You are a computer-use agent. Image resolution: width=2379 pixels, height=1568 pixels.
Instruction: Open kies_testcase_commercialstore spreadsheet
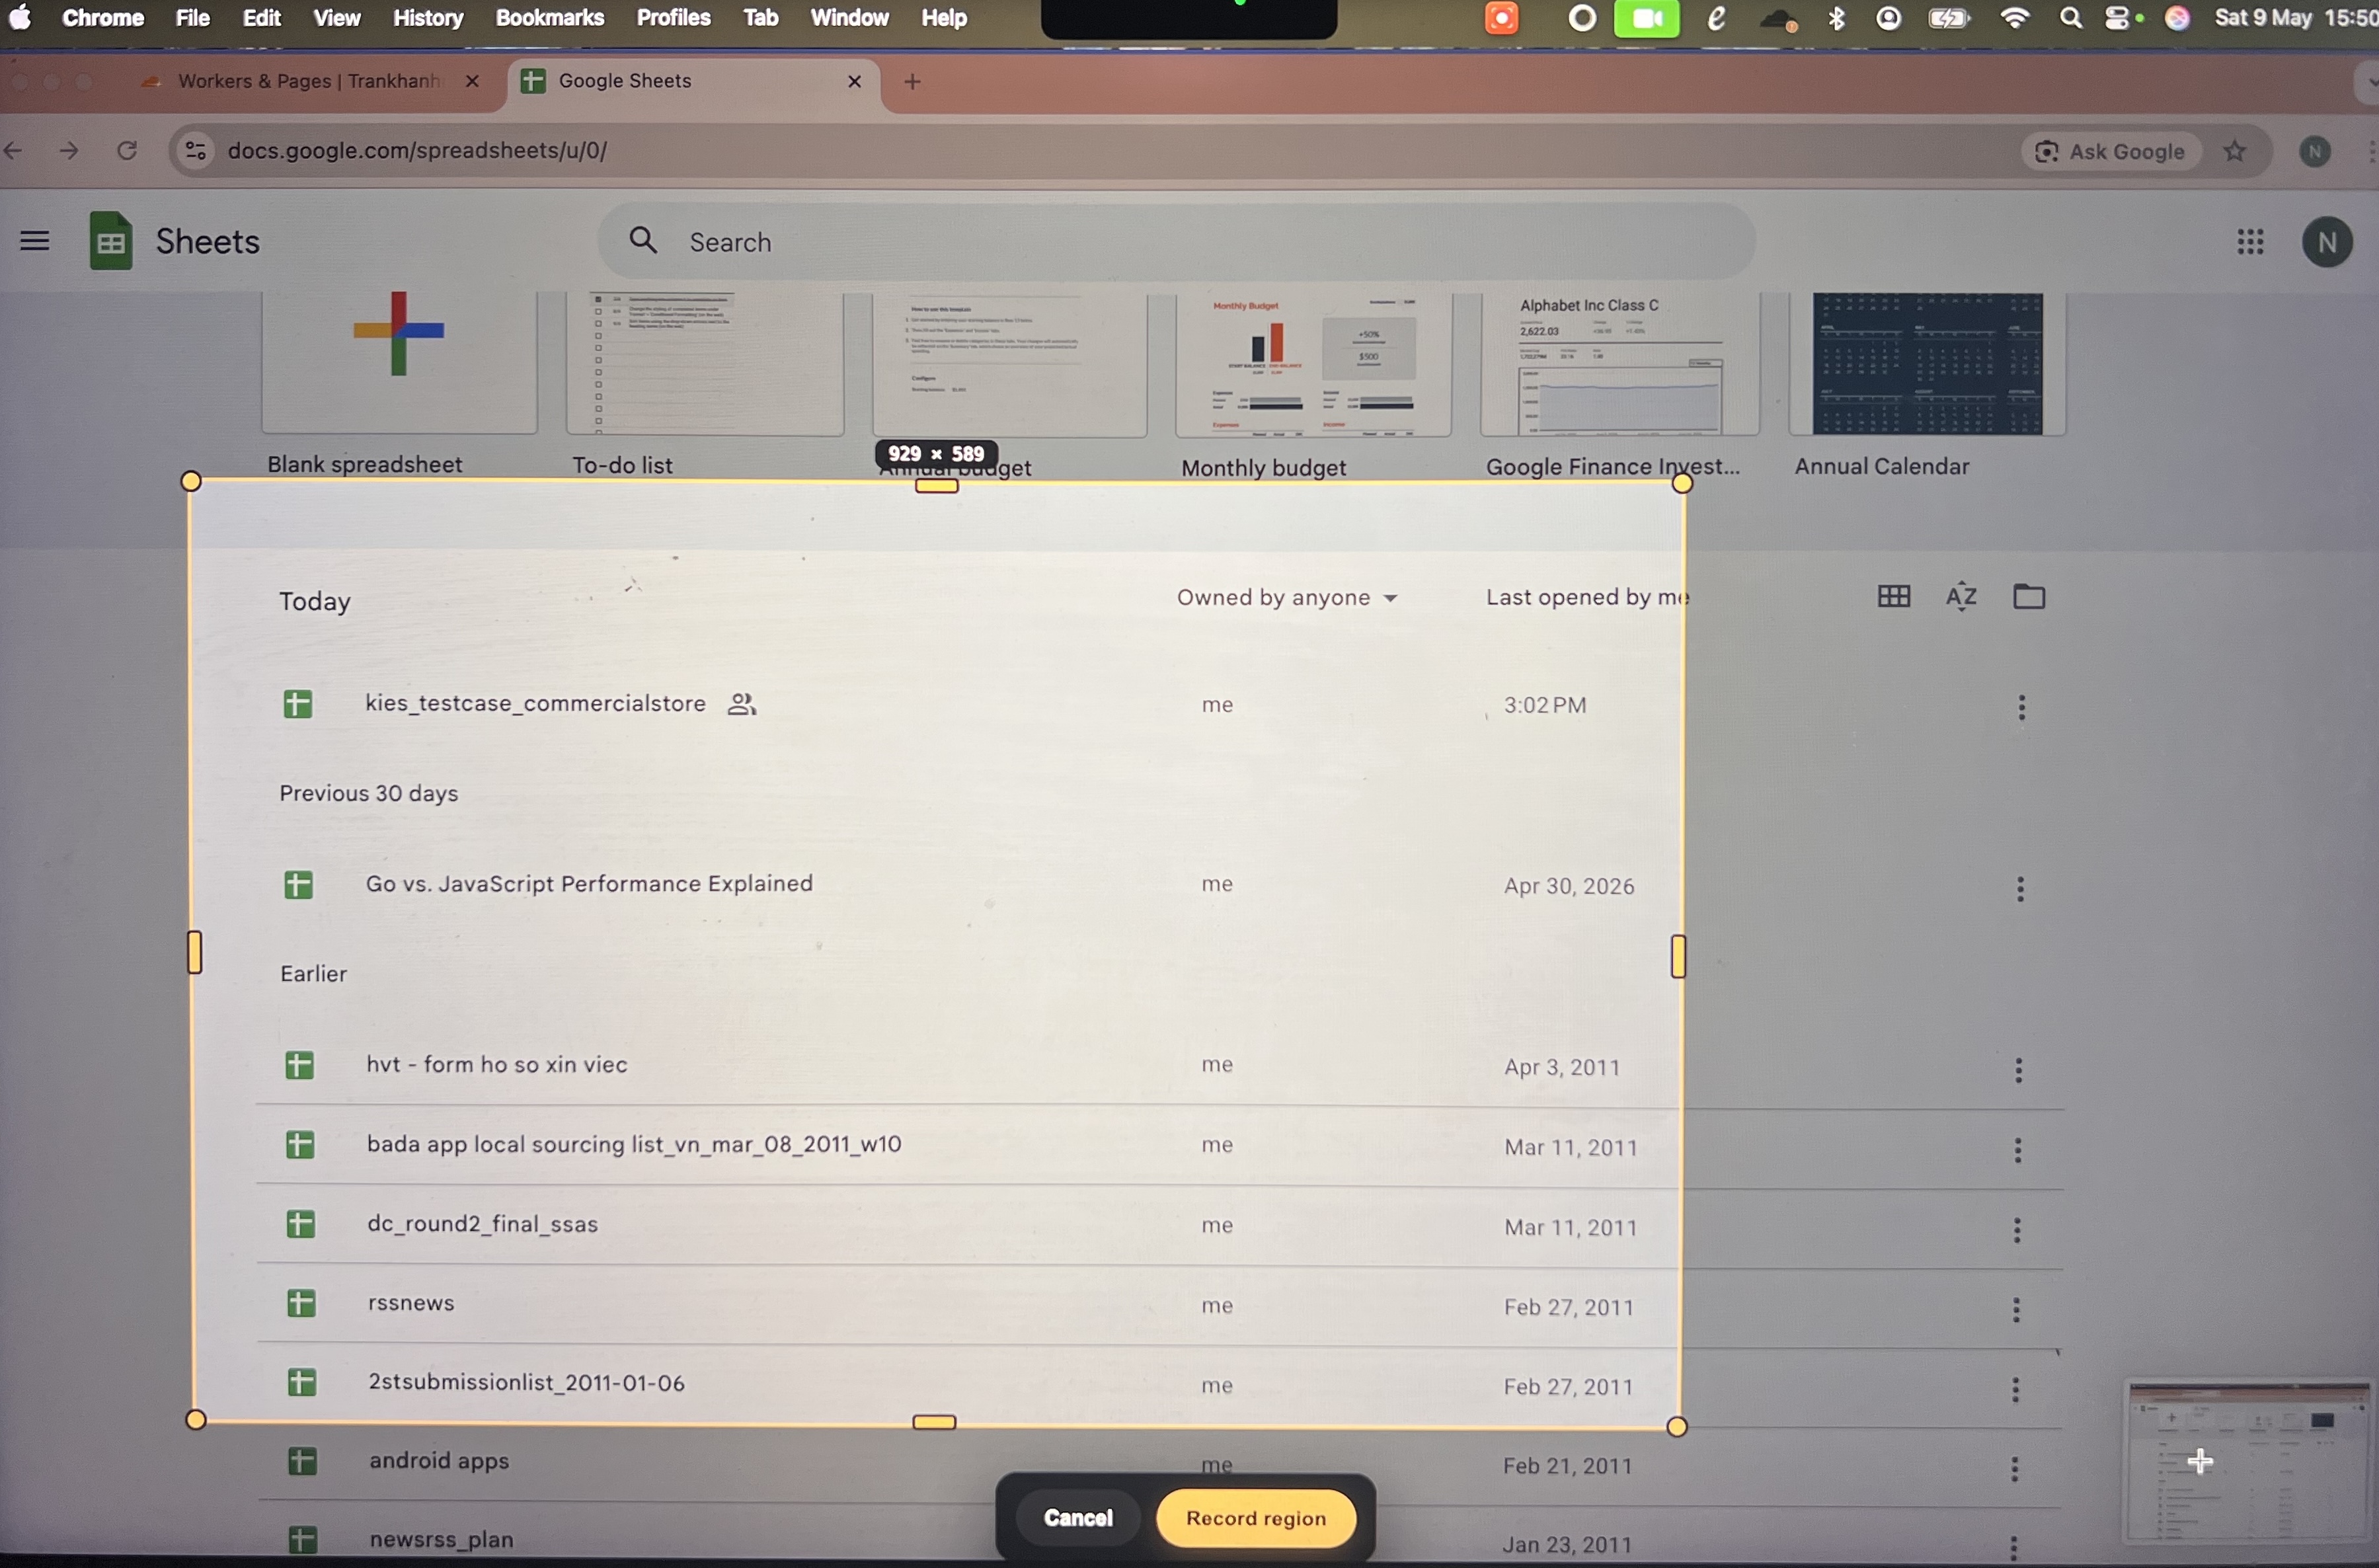pyautogui.click(x=535, y=704)
